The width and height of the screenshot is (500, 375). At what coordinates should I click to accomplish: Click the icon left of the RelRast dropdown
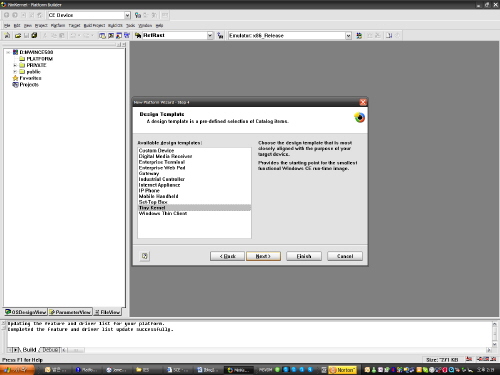138,35
